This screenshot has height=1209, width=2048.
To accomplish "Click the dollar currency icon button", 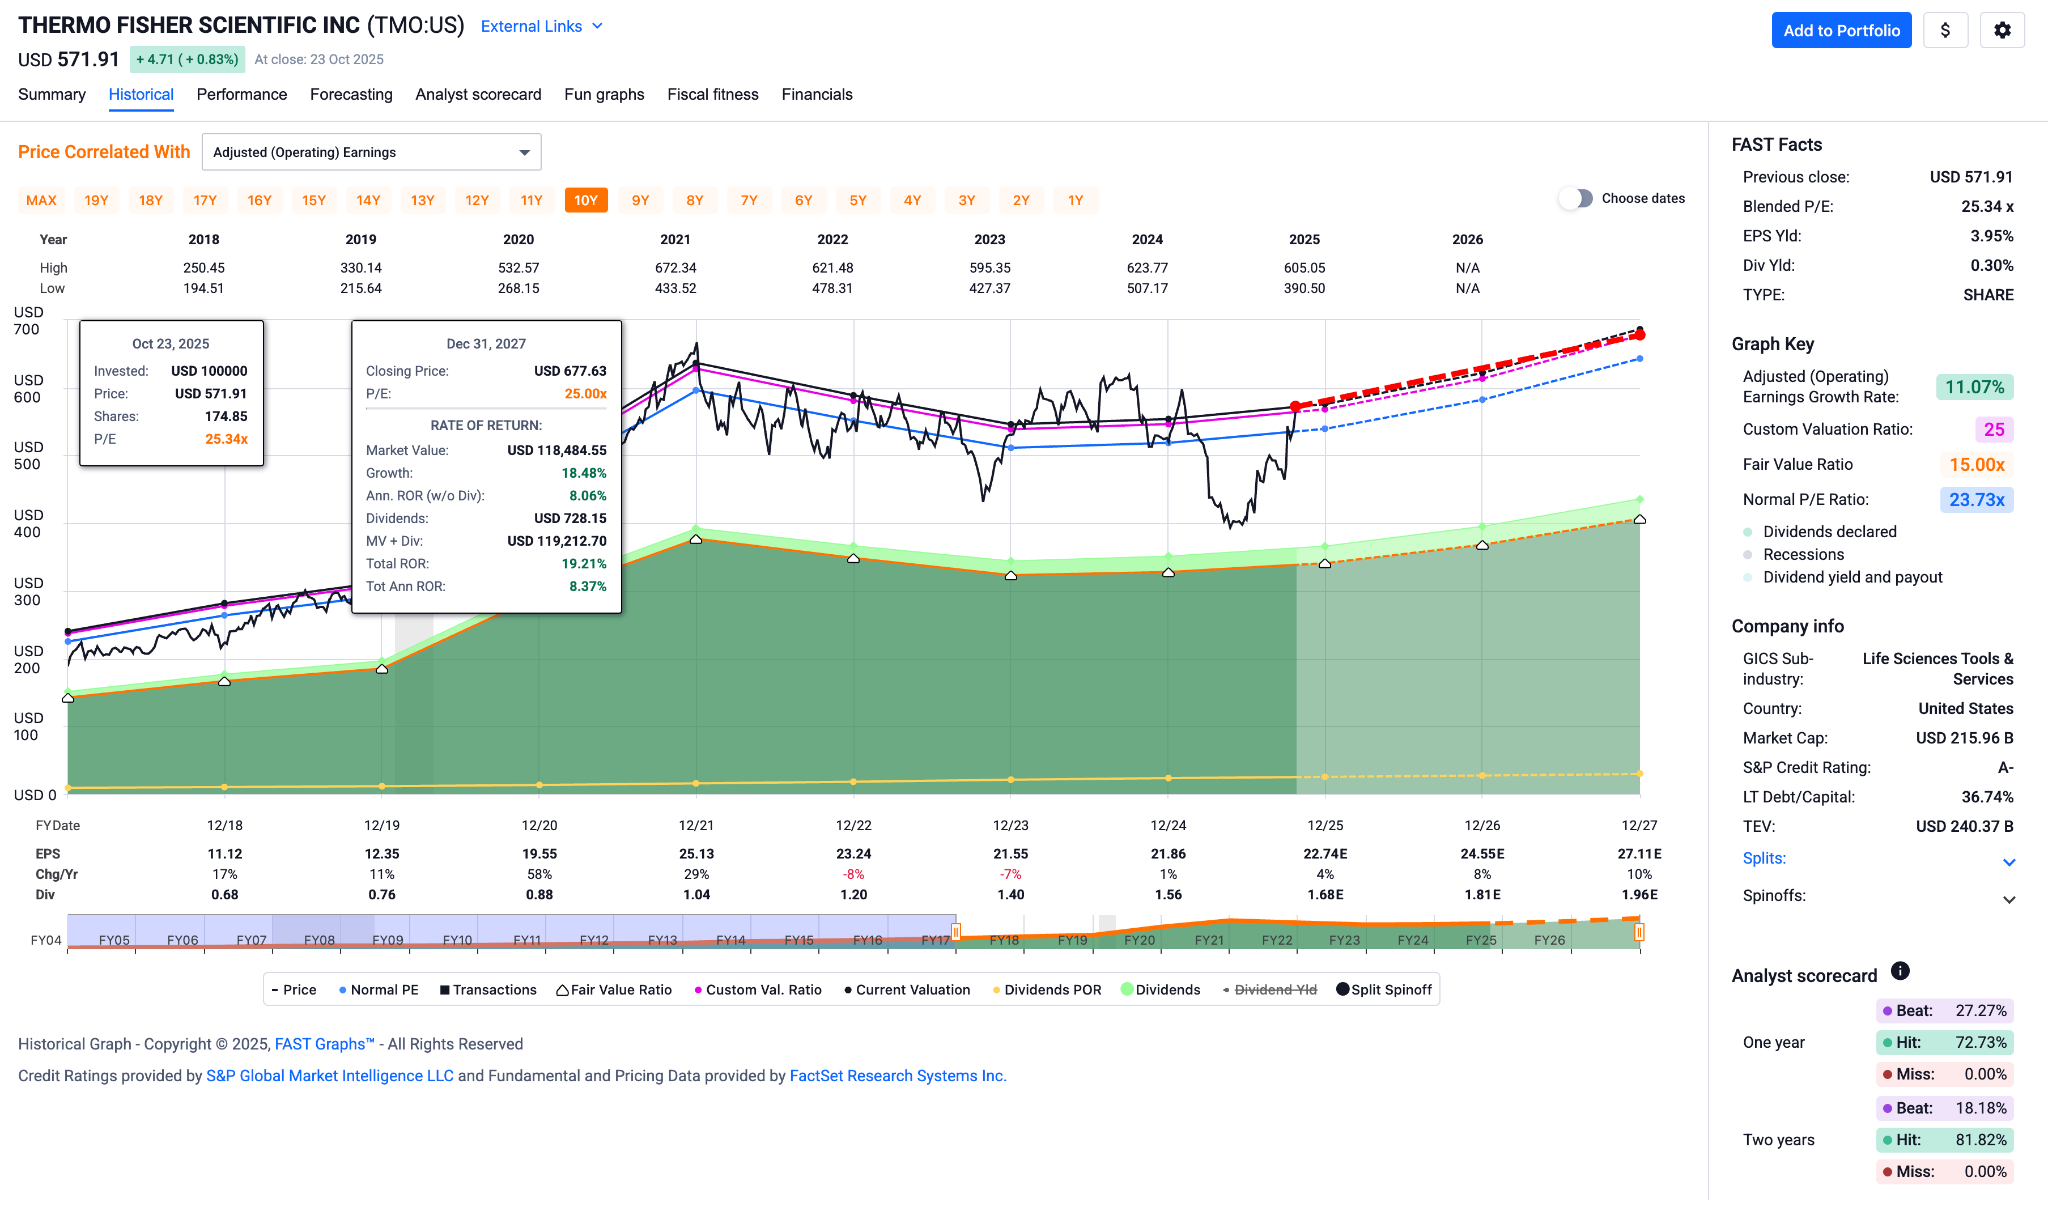I will (x=1945, y=30).
